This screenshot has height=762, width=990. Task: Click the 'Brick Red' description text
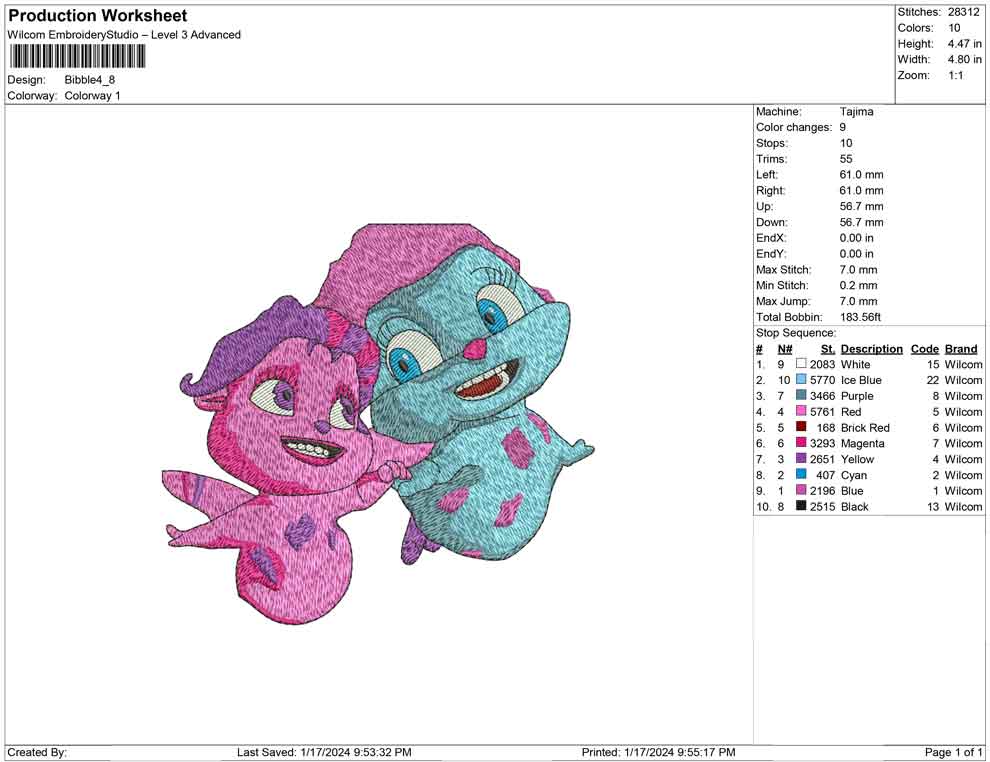[x=865, y=427]
